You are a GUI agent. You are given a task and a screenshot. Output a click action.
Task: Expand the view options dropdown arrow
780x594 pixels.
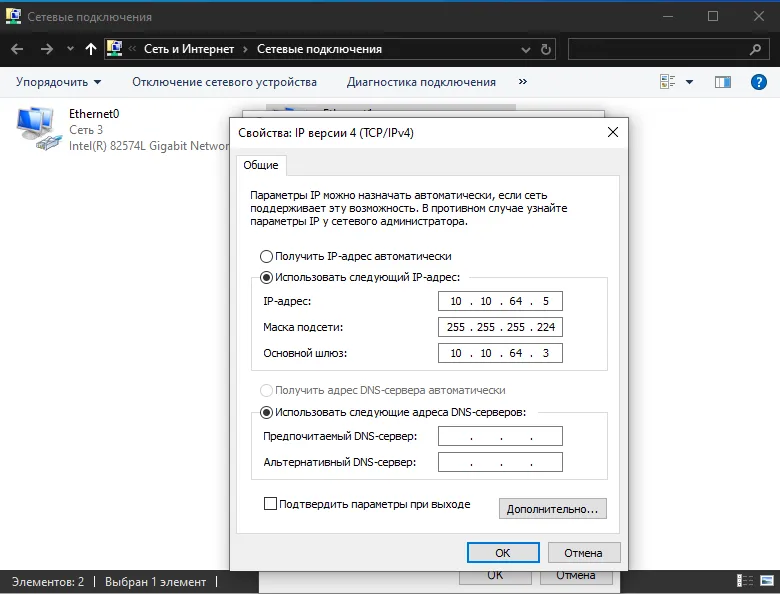click(x=689, y=82)
